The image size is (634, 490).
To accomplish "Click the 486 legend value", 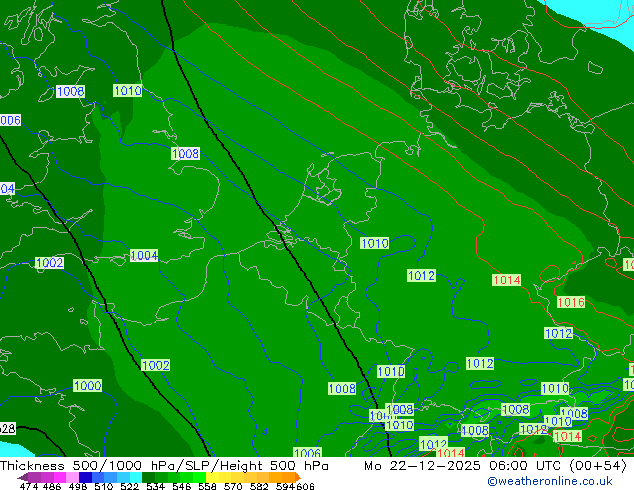I will [x=52, y=486].
